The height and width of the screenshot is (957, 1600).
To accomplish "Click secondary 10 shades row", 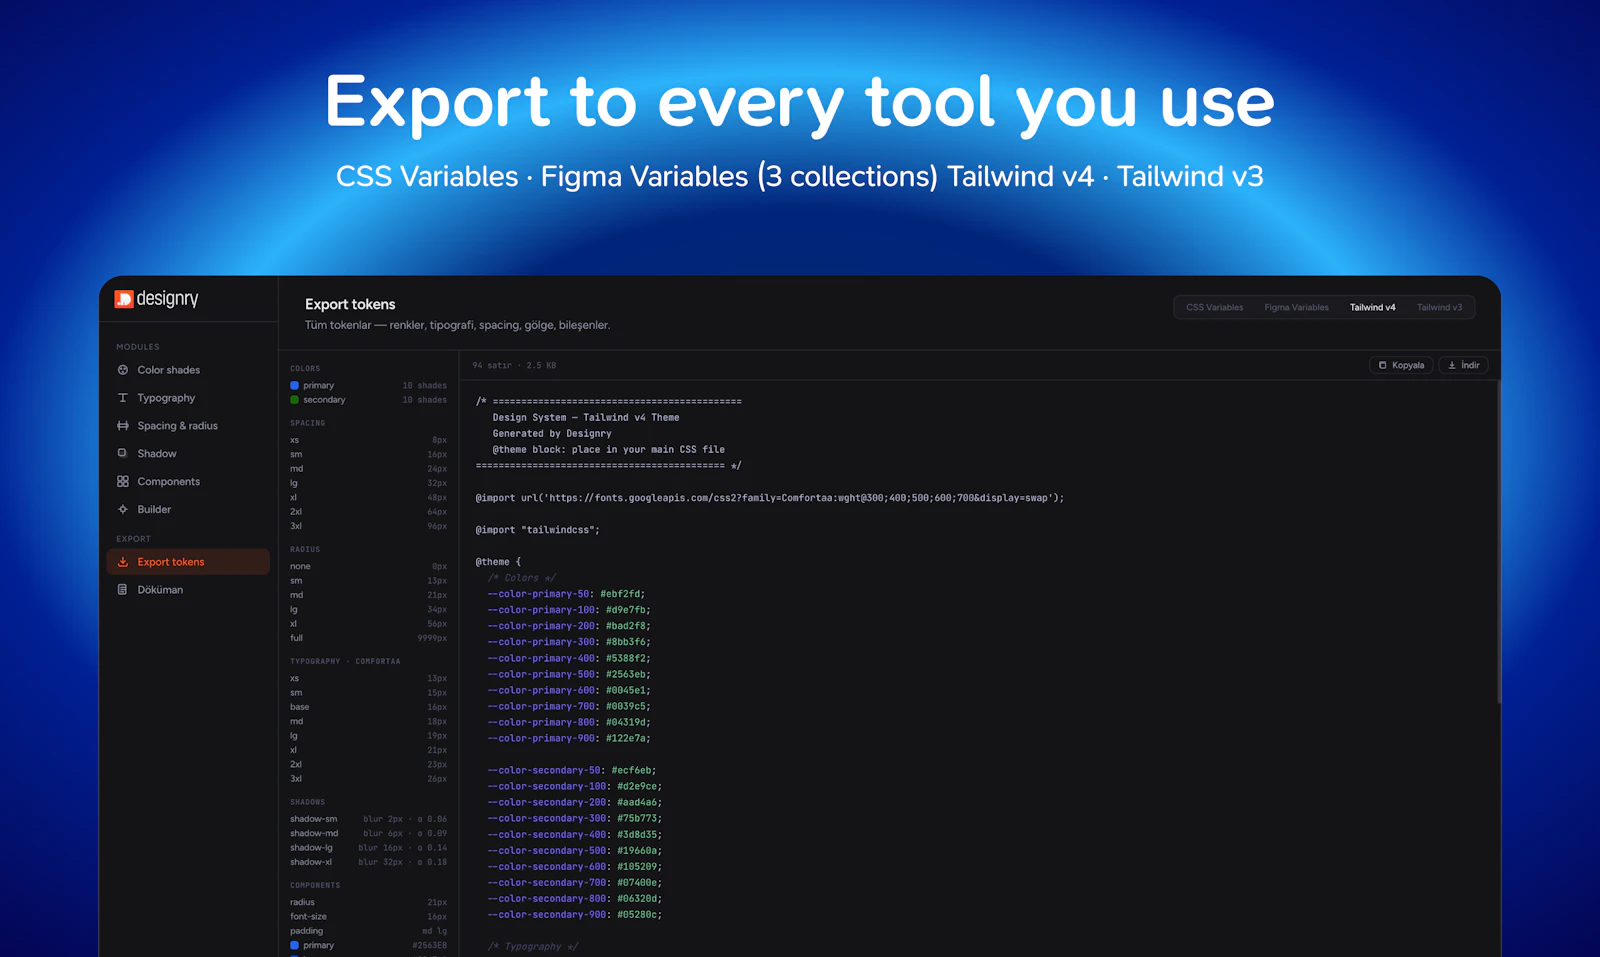I will 368,400.
